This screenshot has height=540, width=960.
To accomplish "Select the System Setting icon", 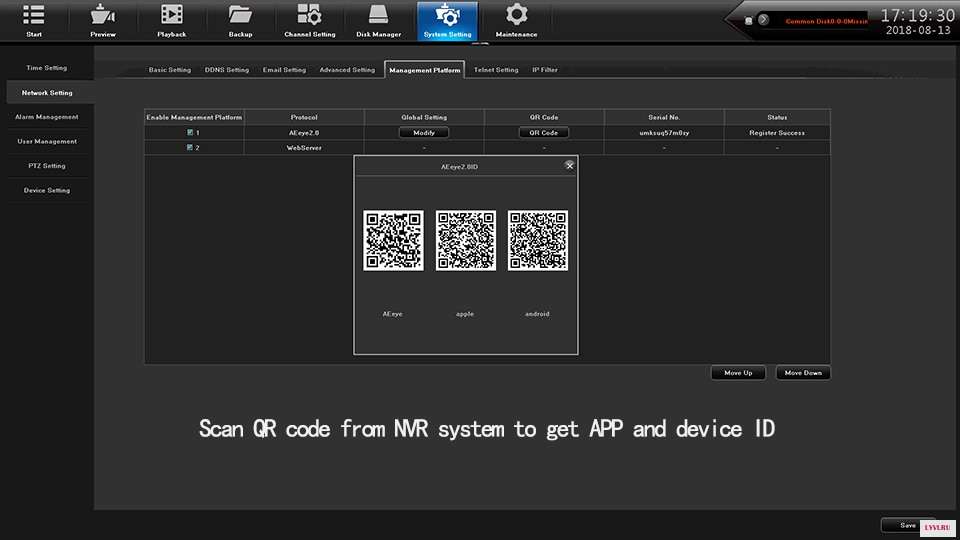I will [447, 16].
